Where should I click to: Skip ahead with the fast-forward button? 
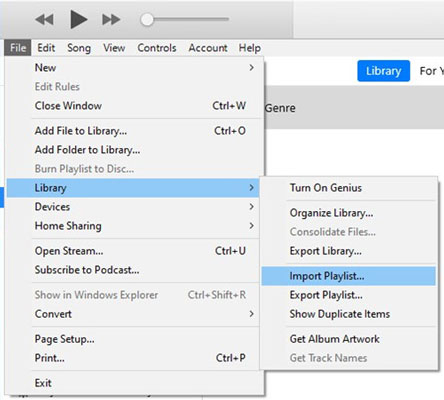(x=111, y=19)
